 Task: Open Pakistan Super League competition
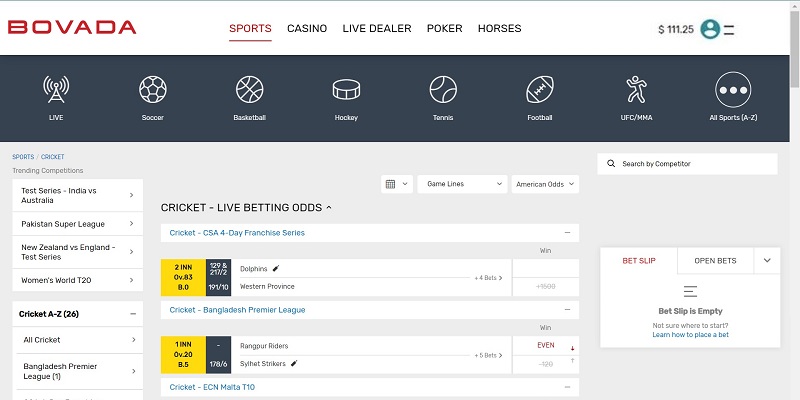78,224
